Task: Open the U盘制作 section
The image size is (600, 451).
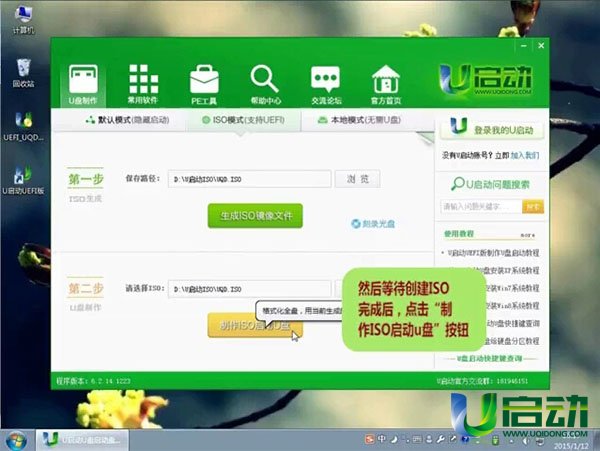Action: [83, 85]
